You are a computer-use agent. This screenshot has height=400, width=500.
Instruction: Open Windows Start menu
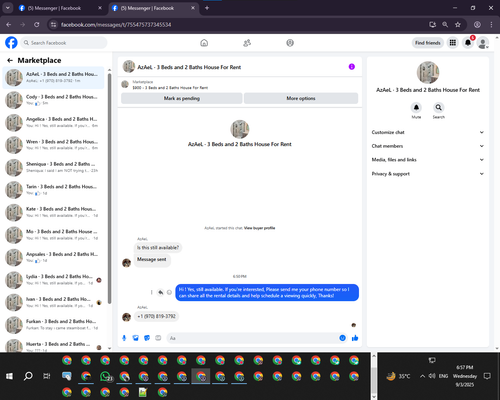pos(9,376)
